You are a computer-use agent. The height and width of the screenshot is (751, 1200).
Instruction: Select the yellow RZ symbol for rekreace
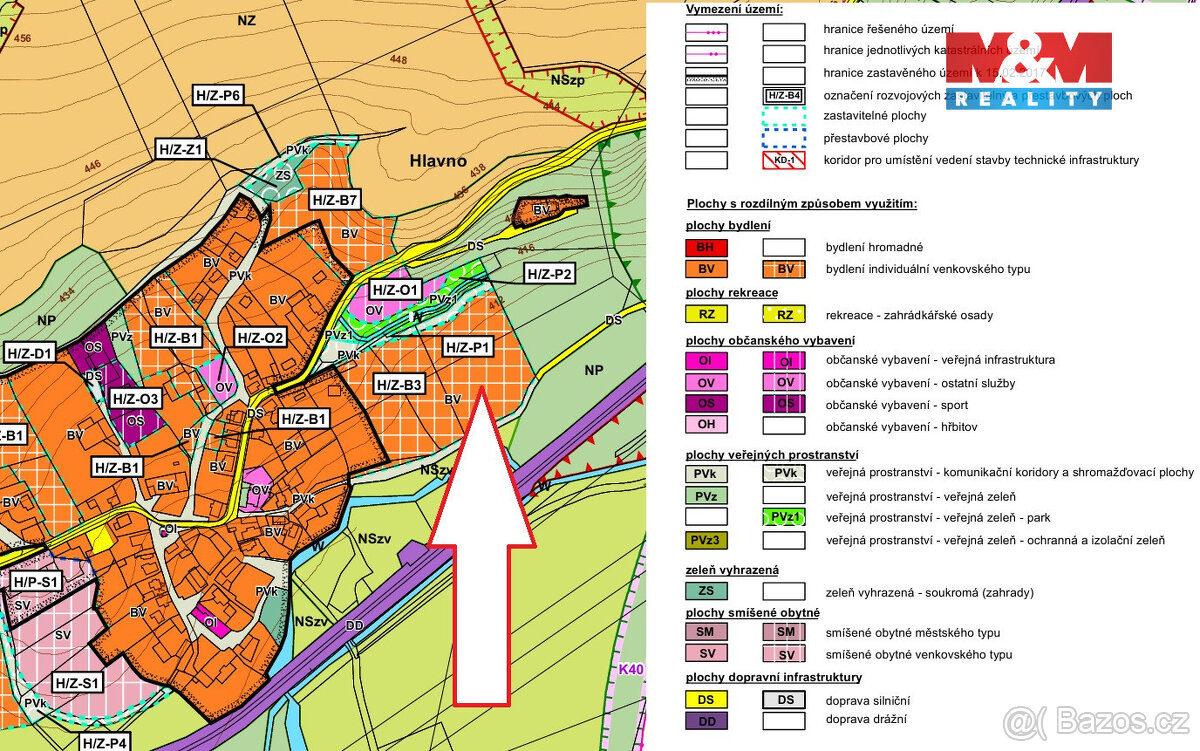pyautogui.click(x=706, y=315)
